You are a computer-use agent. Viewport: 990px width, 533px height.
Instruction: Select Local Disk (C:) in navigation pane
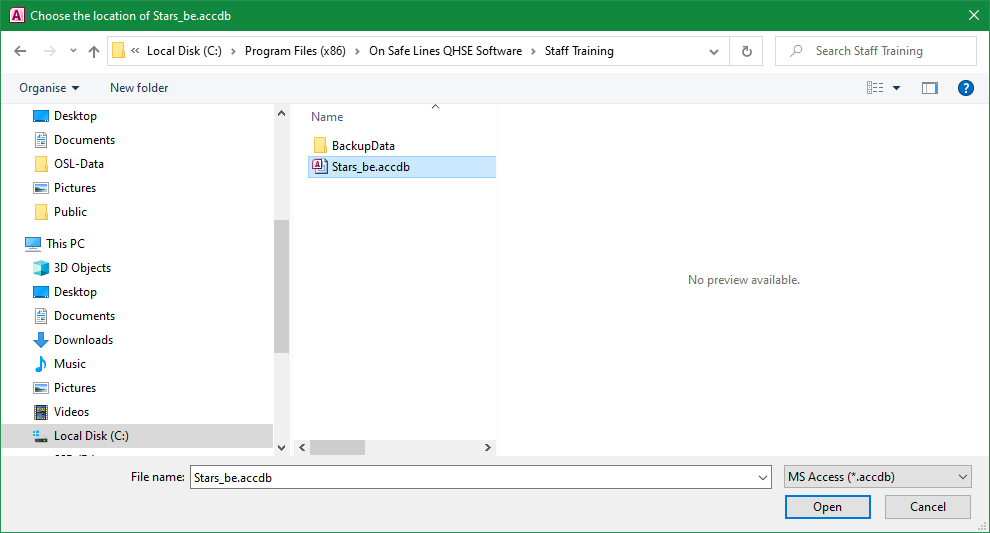click(138, 436)
